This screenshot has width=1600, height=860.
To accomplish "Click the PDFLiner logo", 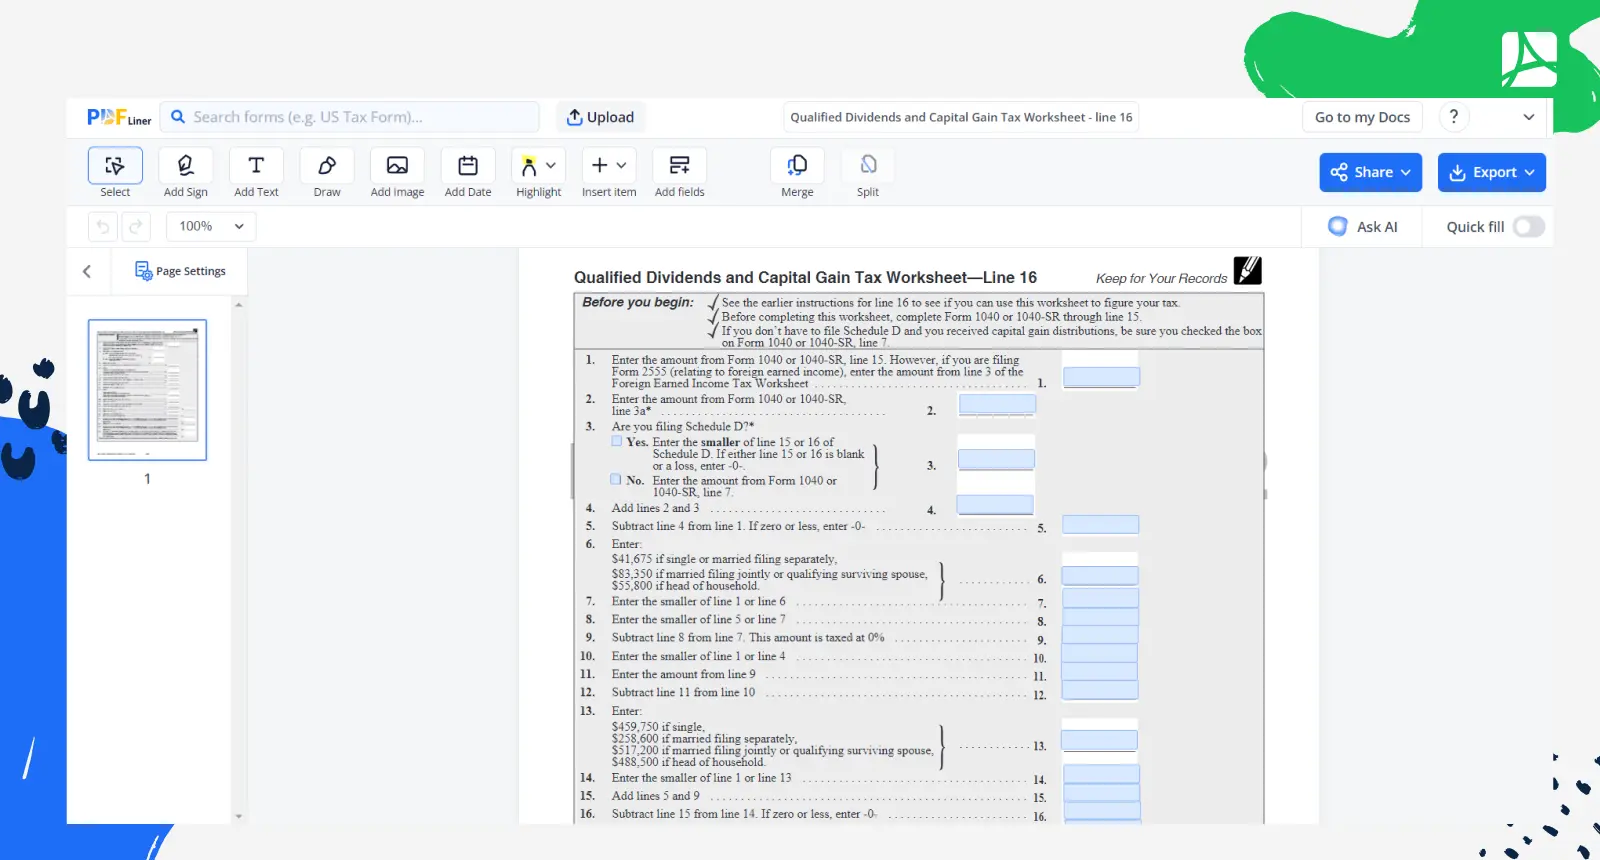I will point(118,117).
